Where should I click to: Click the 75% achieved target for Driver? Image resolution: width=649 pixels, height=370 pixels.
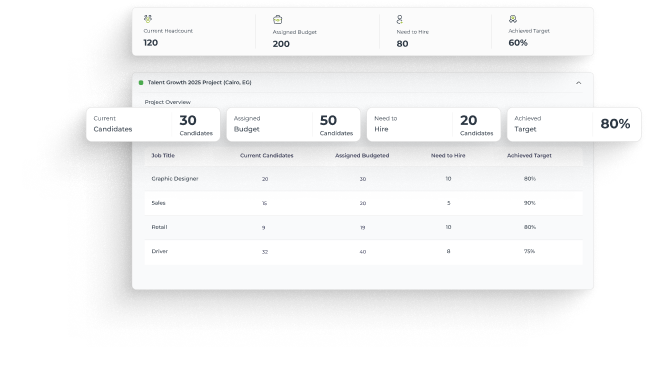click(530, 251)
